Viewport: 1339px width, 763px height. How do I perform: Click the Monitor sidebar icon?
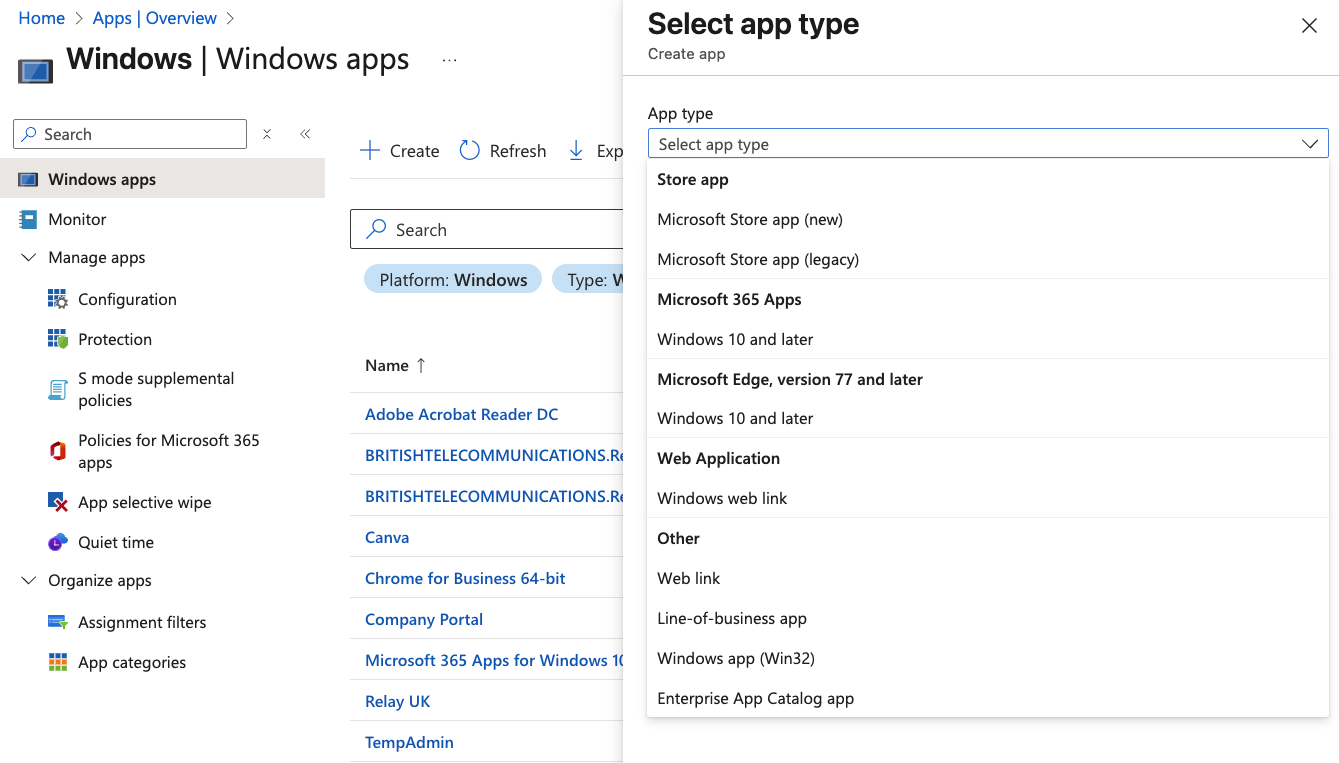coord(29,219)
